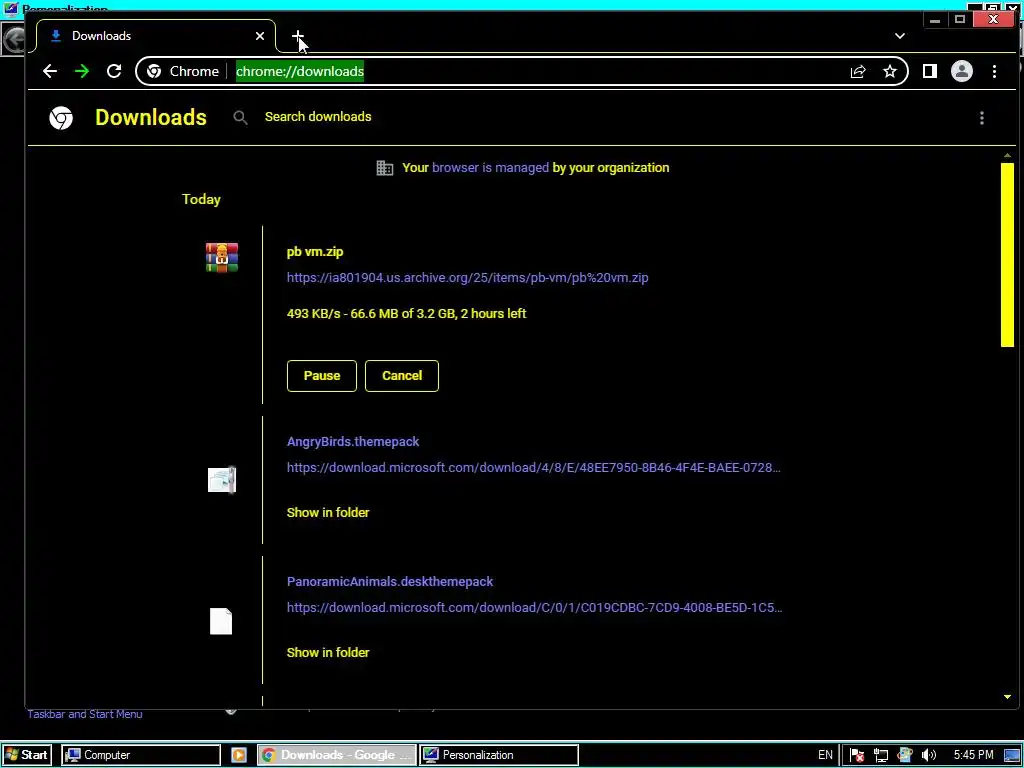Open the Windows Start button
Viewport: 1024px width, 768px height.
[26, 755]
